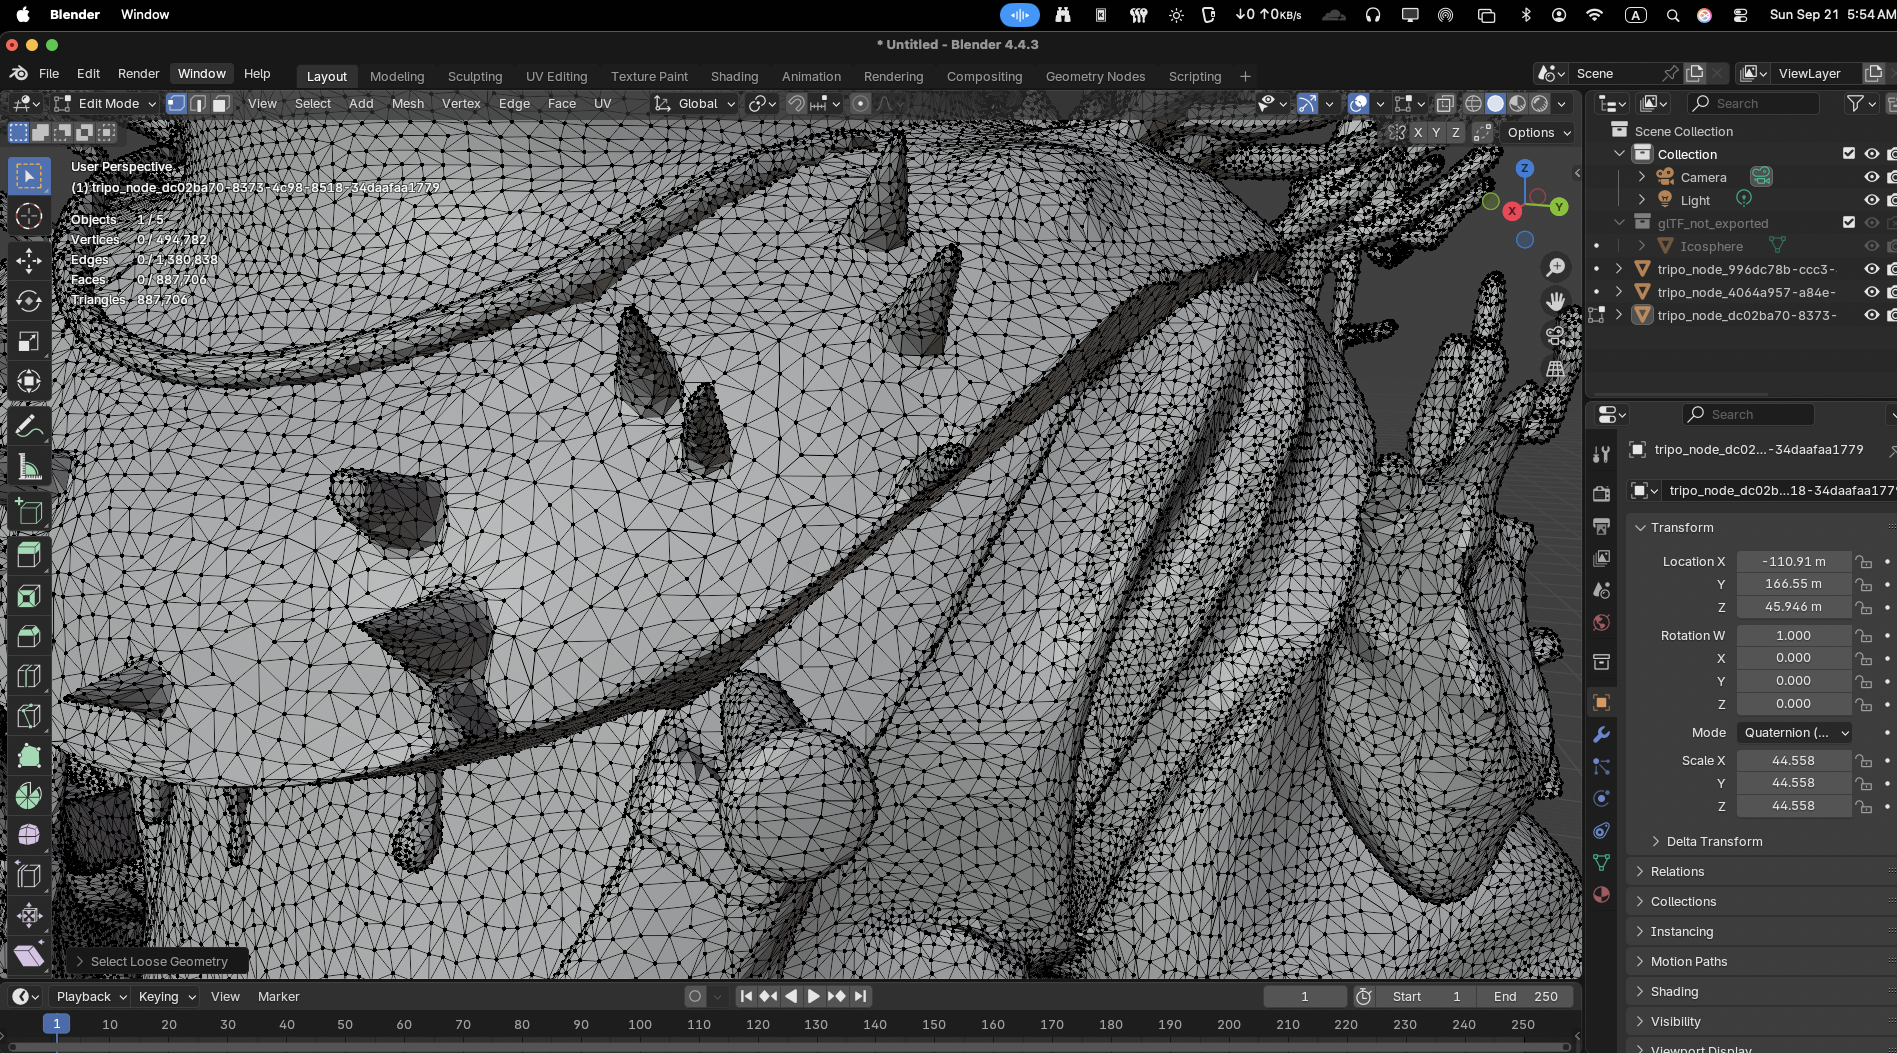Switch to face select mode
1897x1053 pixels.
(221, 104)
